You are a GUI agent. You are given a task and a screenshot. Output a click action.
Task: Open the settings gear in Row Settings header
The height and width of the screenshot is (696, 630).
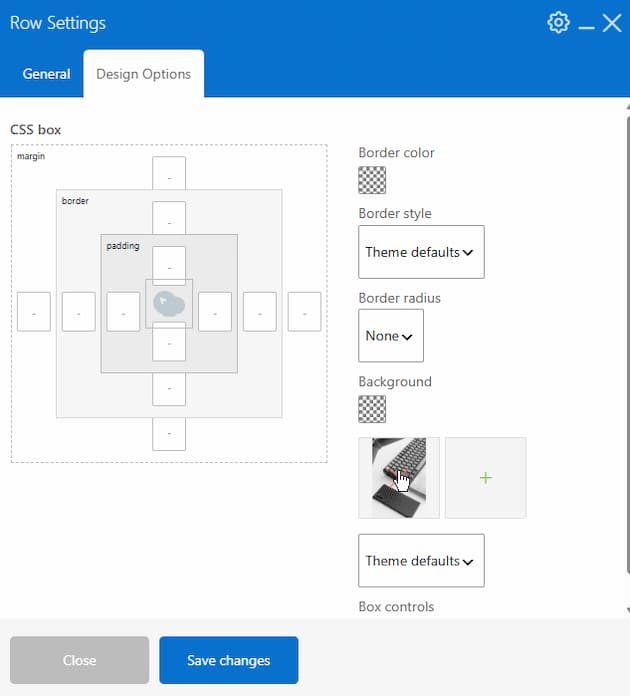[x=558, y=23]
